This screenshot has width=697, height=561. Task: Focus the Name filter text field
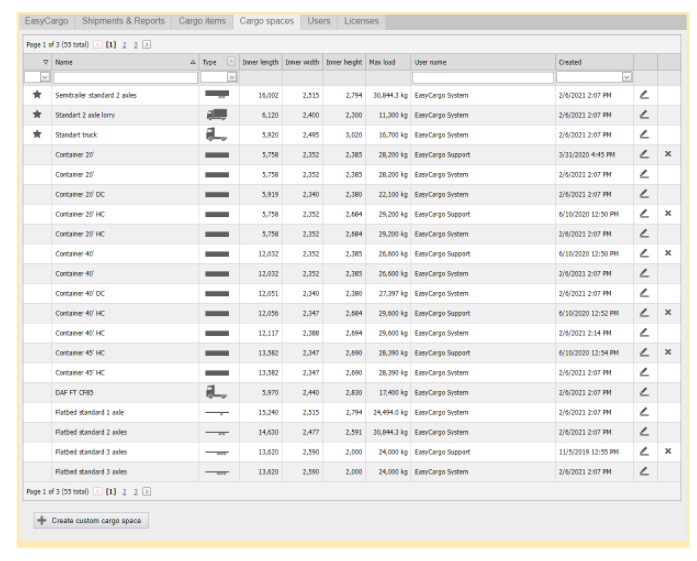coord(125,77)
